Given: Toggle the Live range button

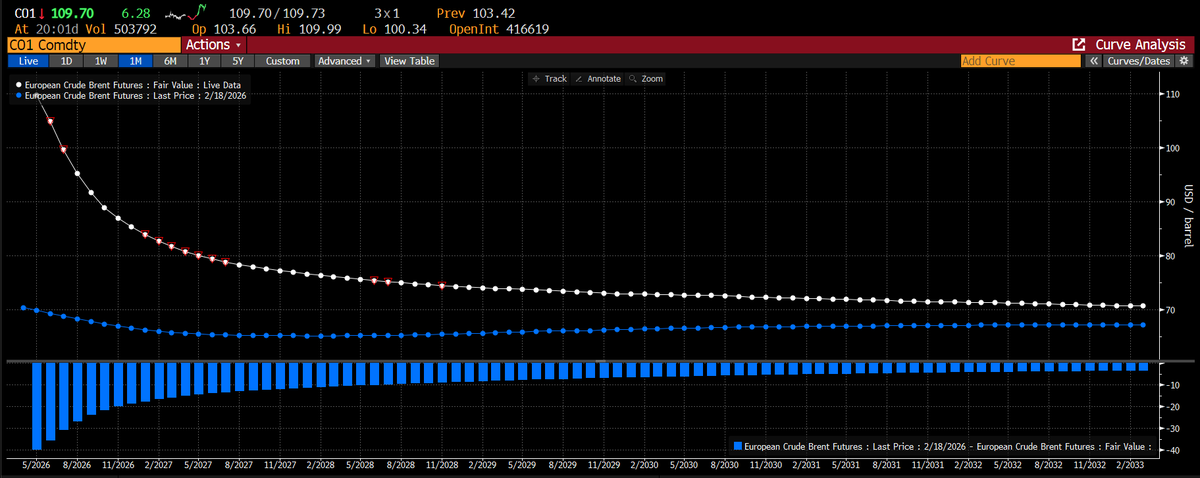Looking at the screenshot, I should pyautogui.click(x=27, y=61).
